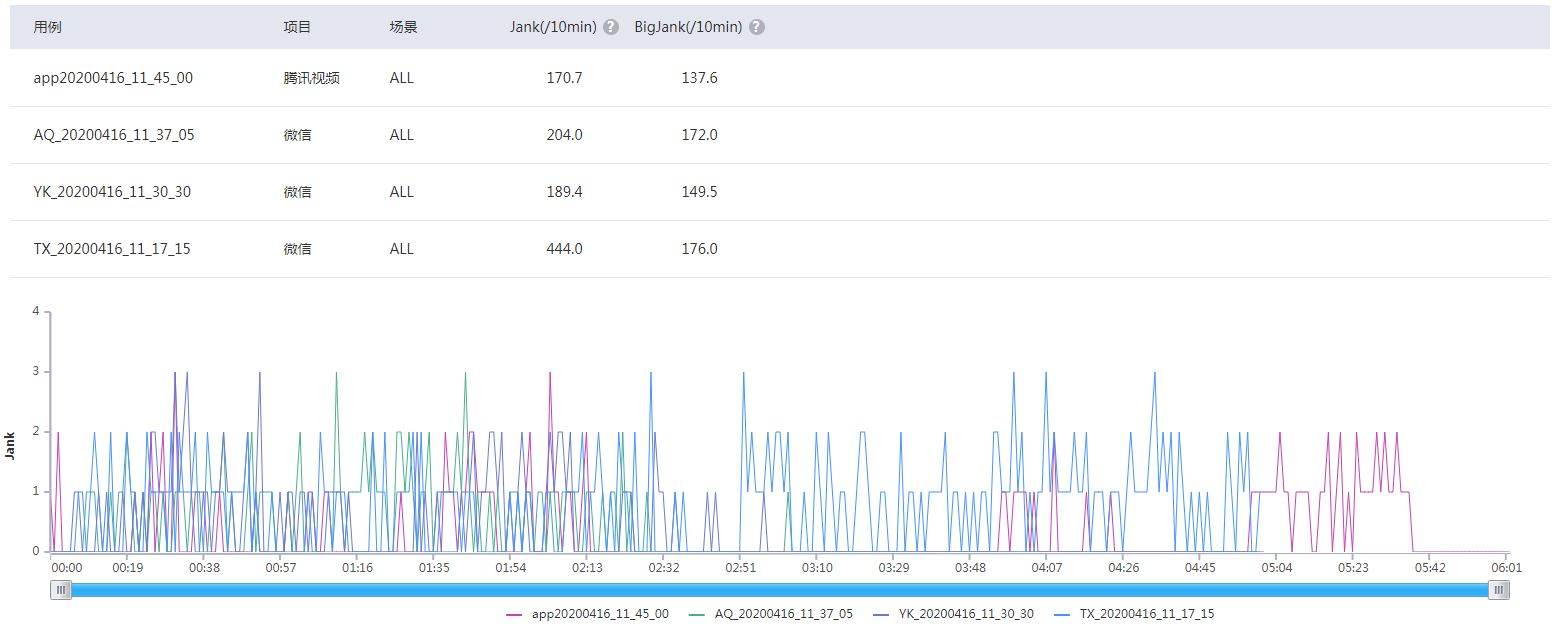Image resolution: width=1564 pixels, height=629 pixels.
Task: Hide the TX_20200416_11_17_15 series in legend
Action: [1135, 614]
